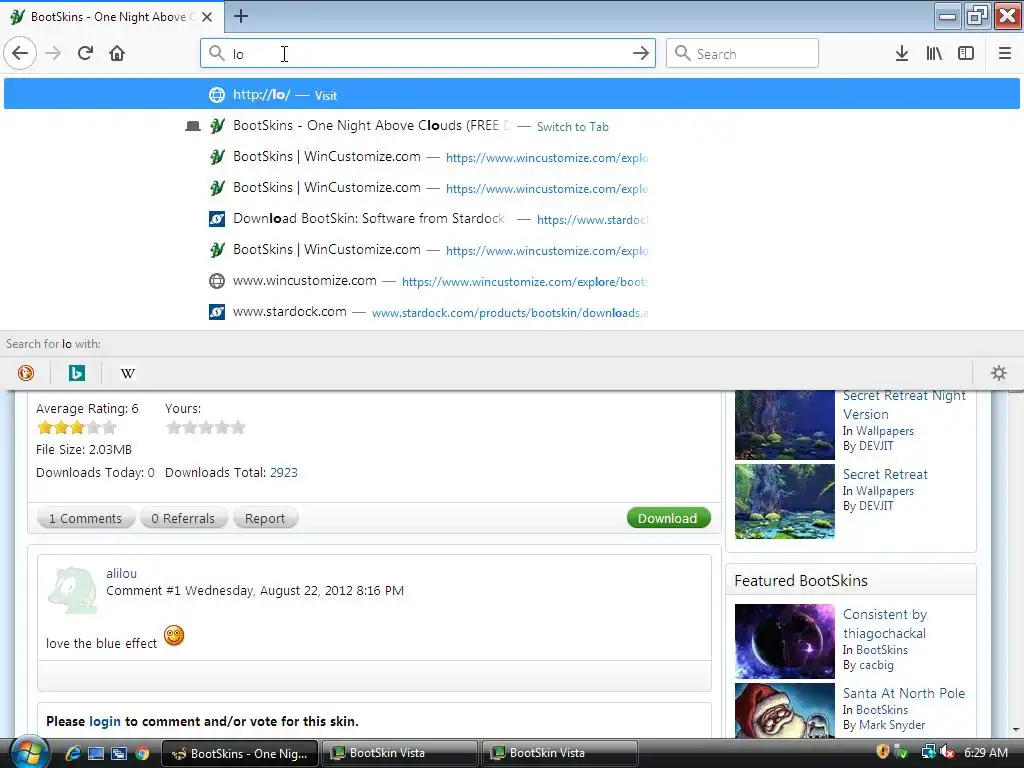Click into the address bar field
Viewport: 1024px width, 768px height.
point(428,53)
